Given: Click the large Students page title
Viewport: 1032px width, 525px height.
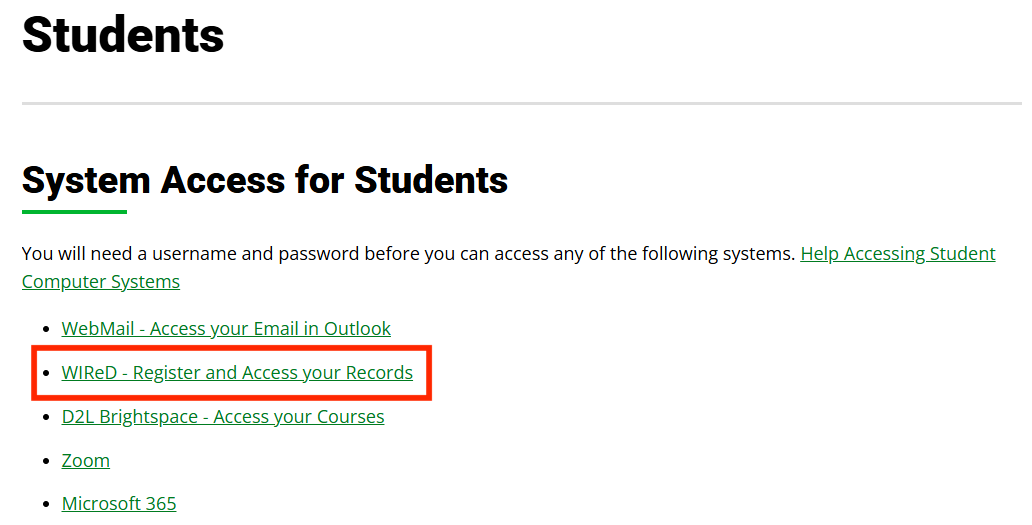Looking at the screenshot, I should pyautogui.click(x=123, y=35).
